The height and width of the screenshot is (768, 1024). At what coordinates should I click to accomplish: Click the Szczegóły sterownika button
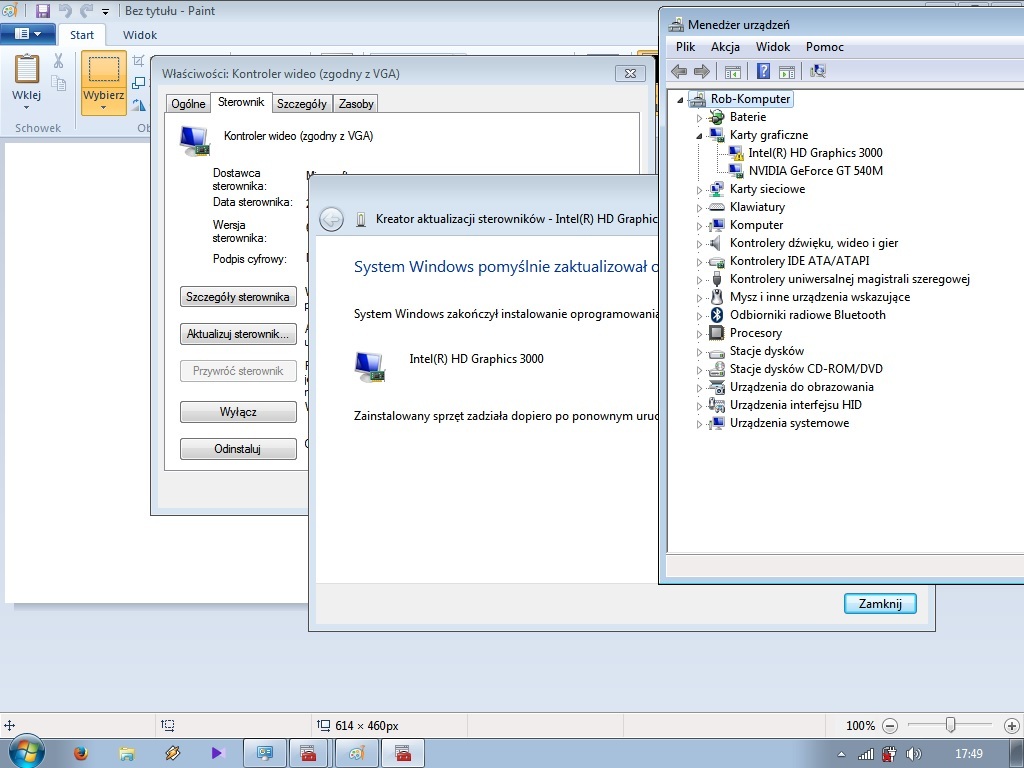coord(238,296)
